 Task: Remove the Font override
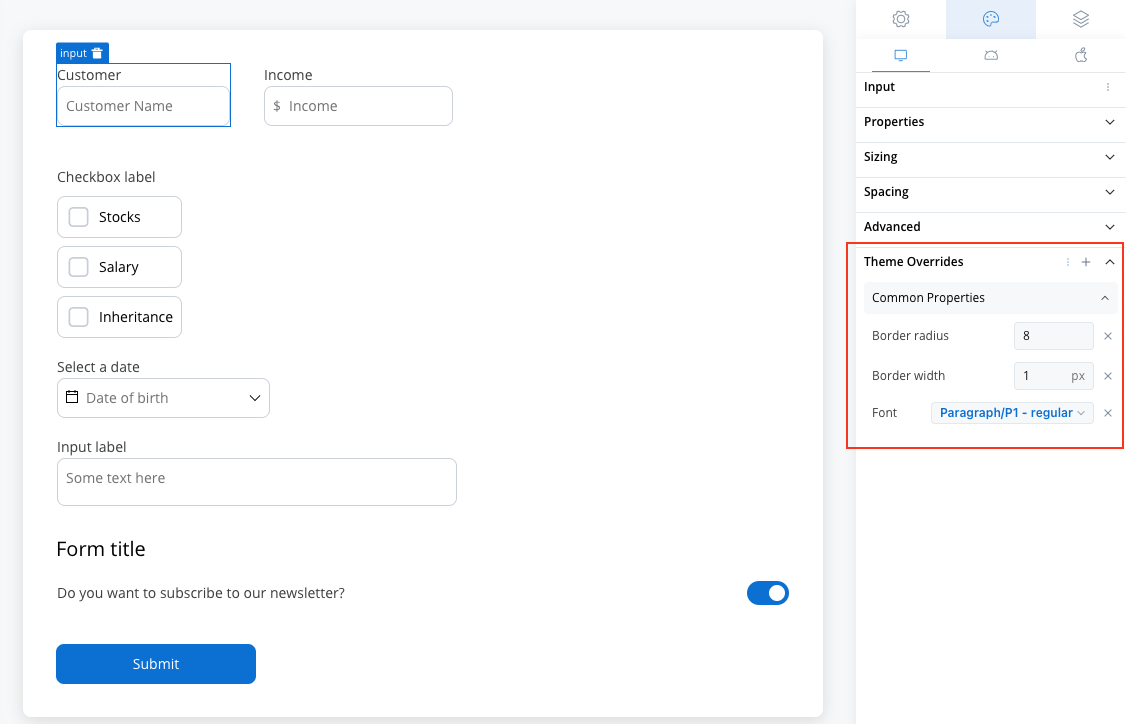(x=1108, y=413)
